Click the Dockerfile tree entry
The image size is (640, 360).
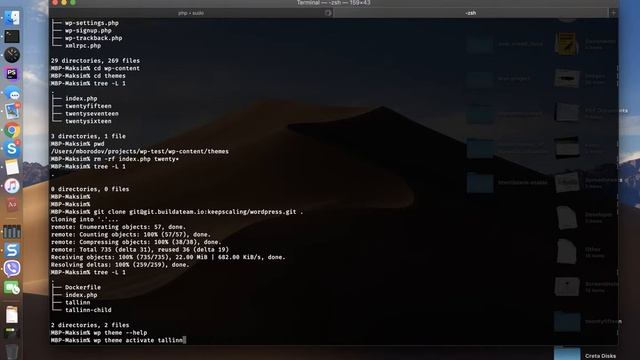click(83, 287)
